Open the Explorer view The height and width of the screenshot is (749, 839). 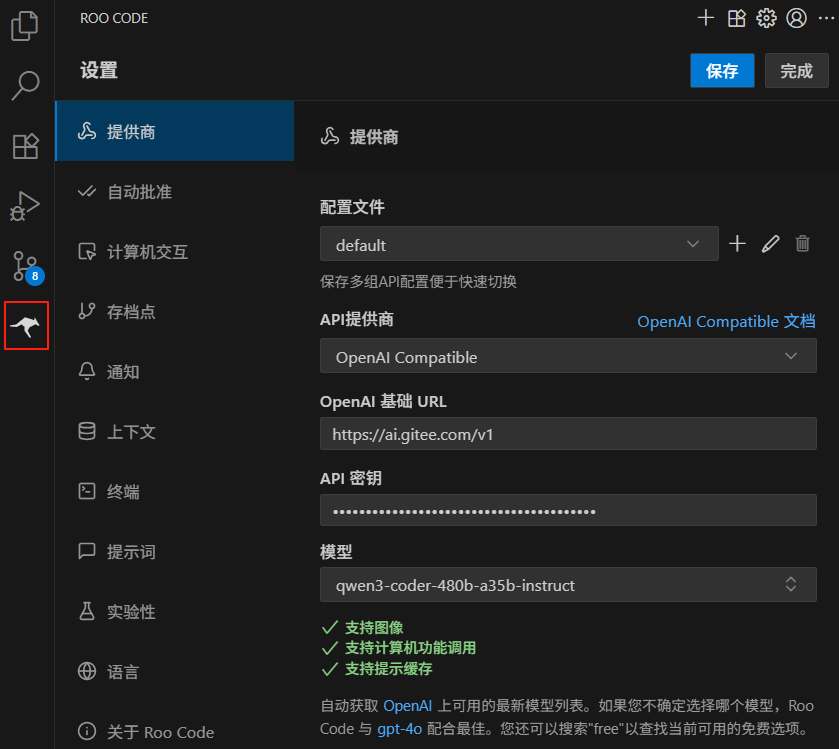[25, 26]
